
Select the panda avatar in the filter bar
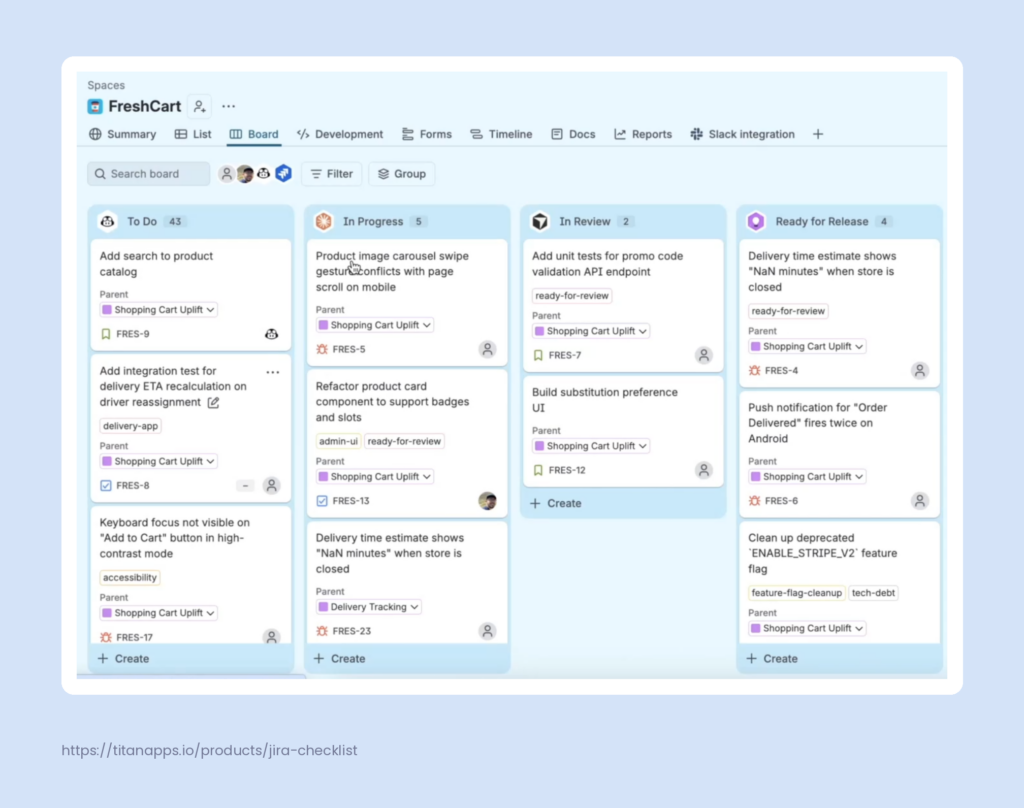click(264, 174)
